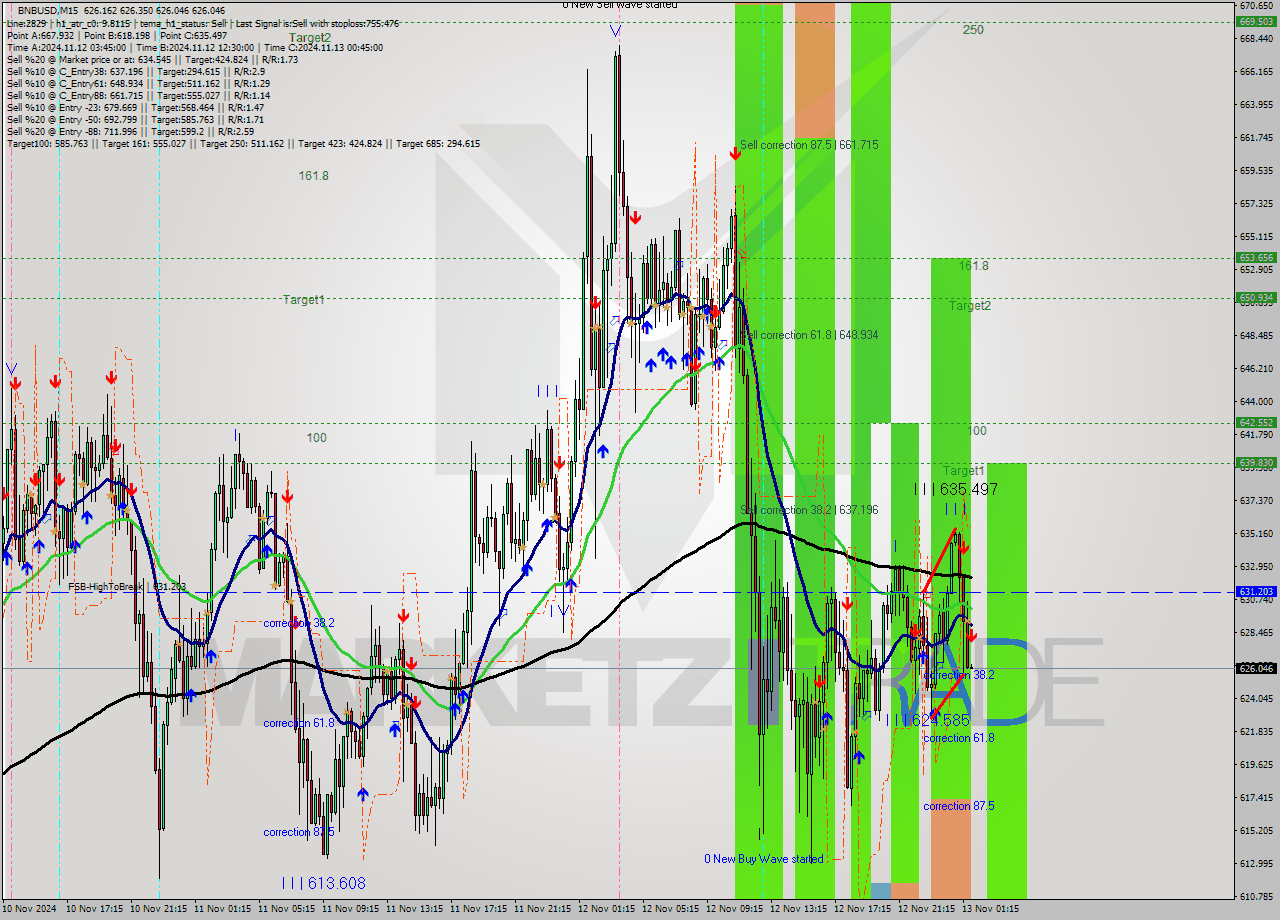This screenshot has height=920, width=1280.
Task: Click the '| | | 613.608' low marker label
Action: tap(323, 883)
